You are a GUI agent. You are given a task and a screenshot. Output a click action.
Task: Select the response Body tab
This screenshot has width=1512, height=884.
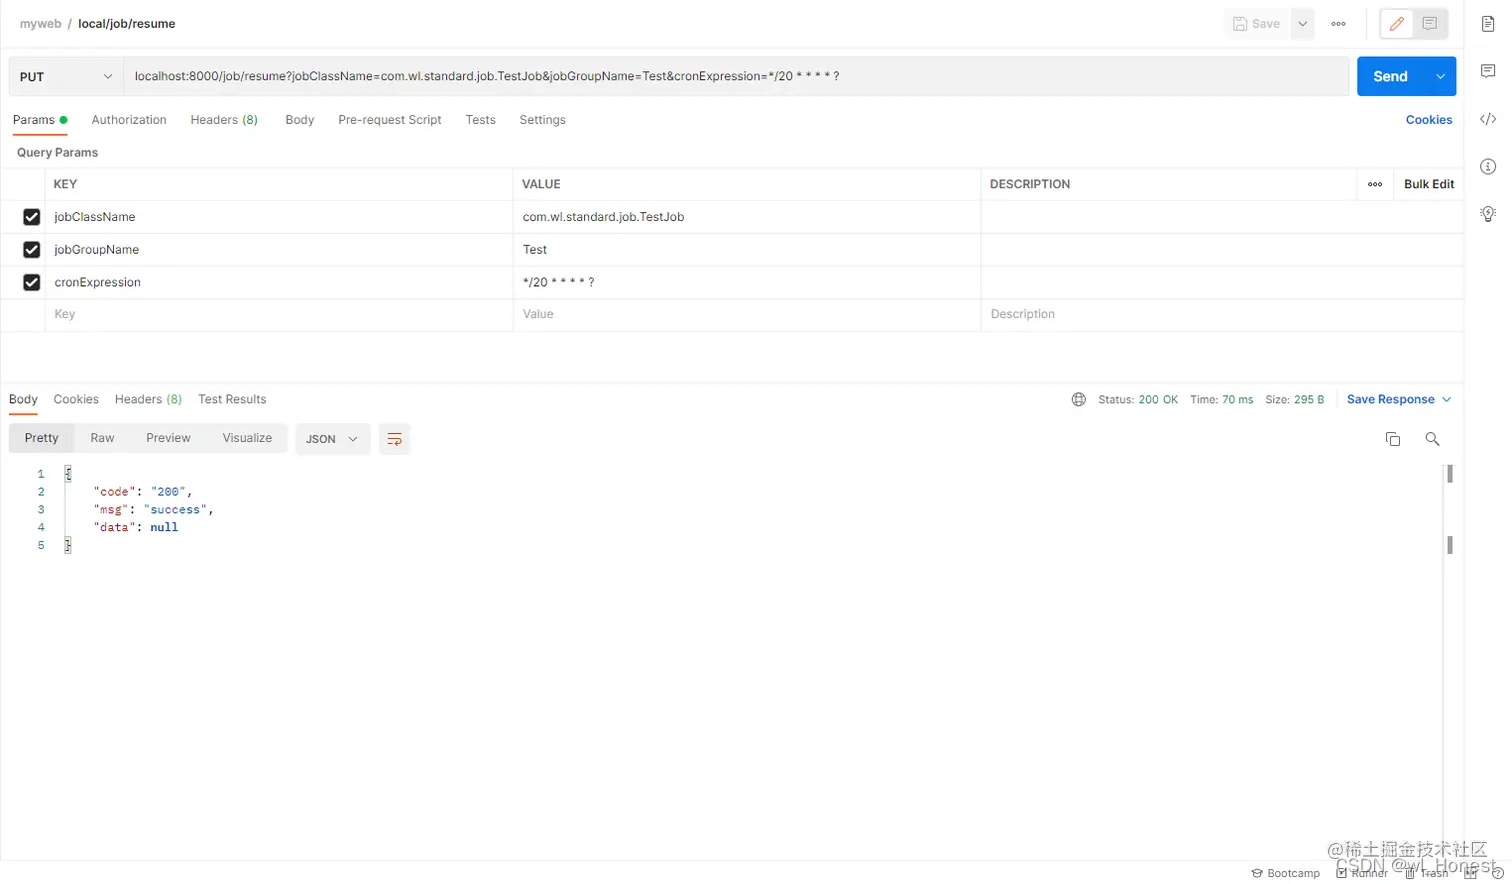tap(23, 399)
